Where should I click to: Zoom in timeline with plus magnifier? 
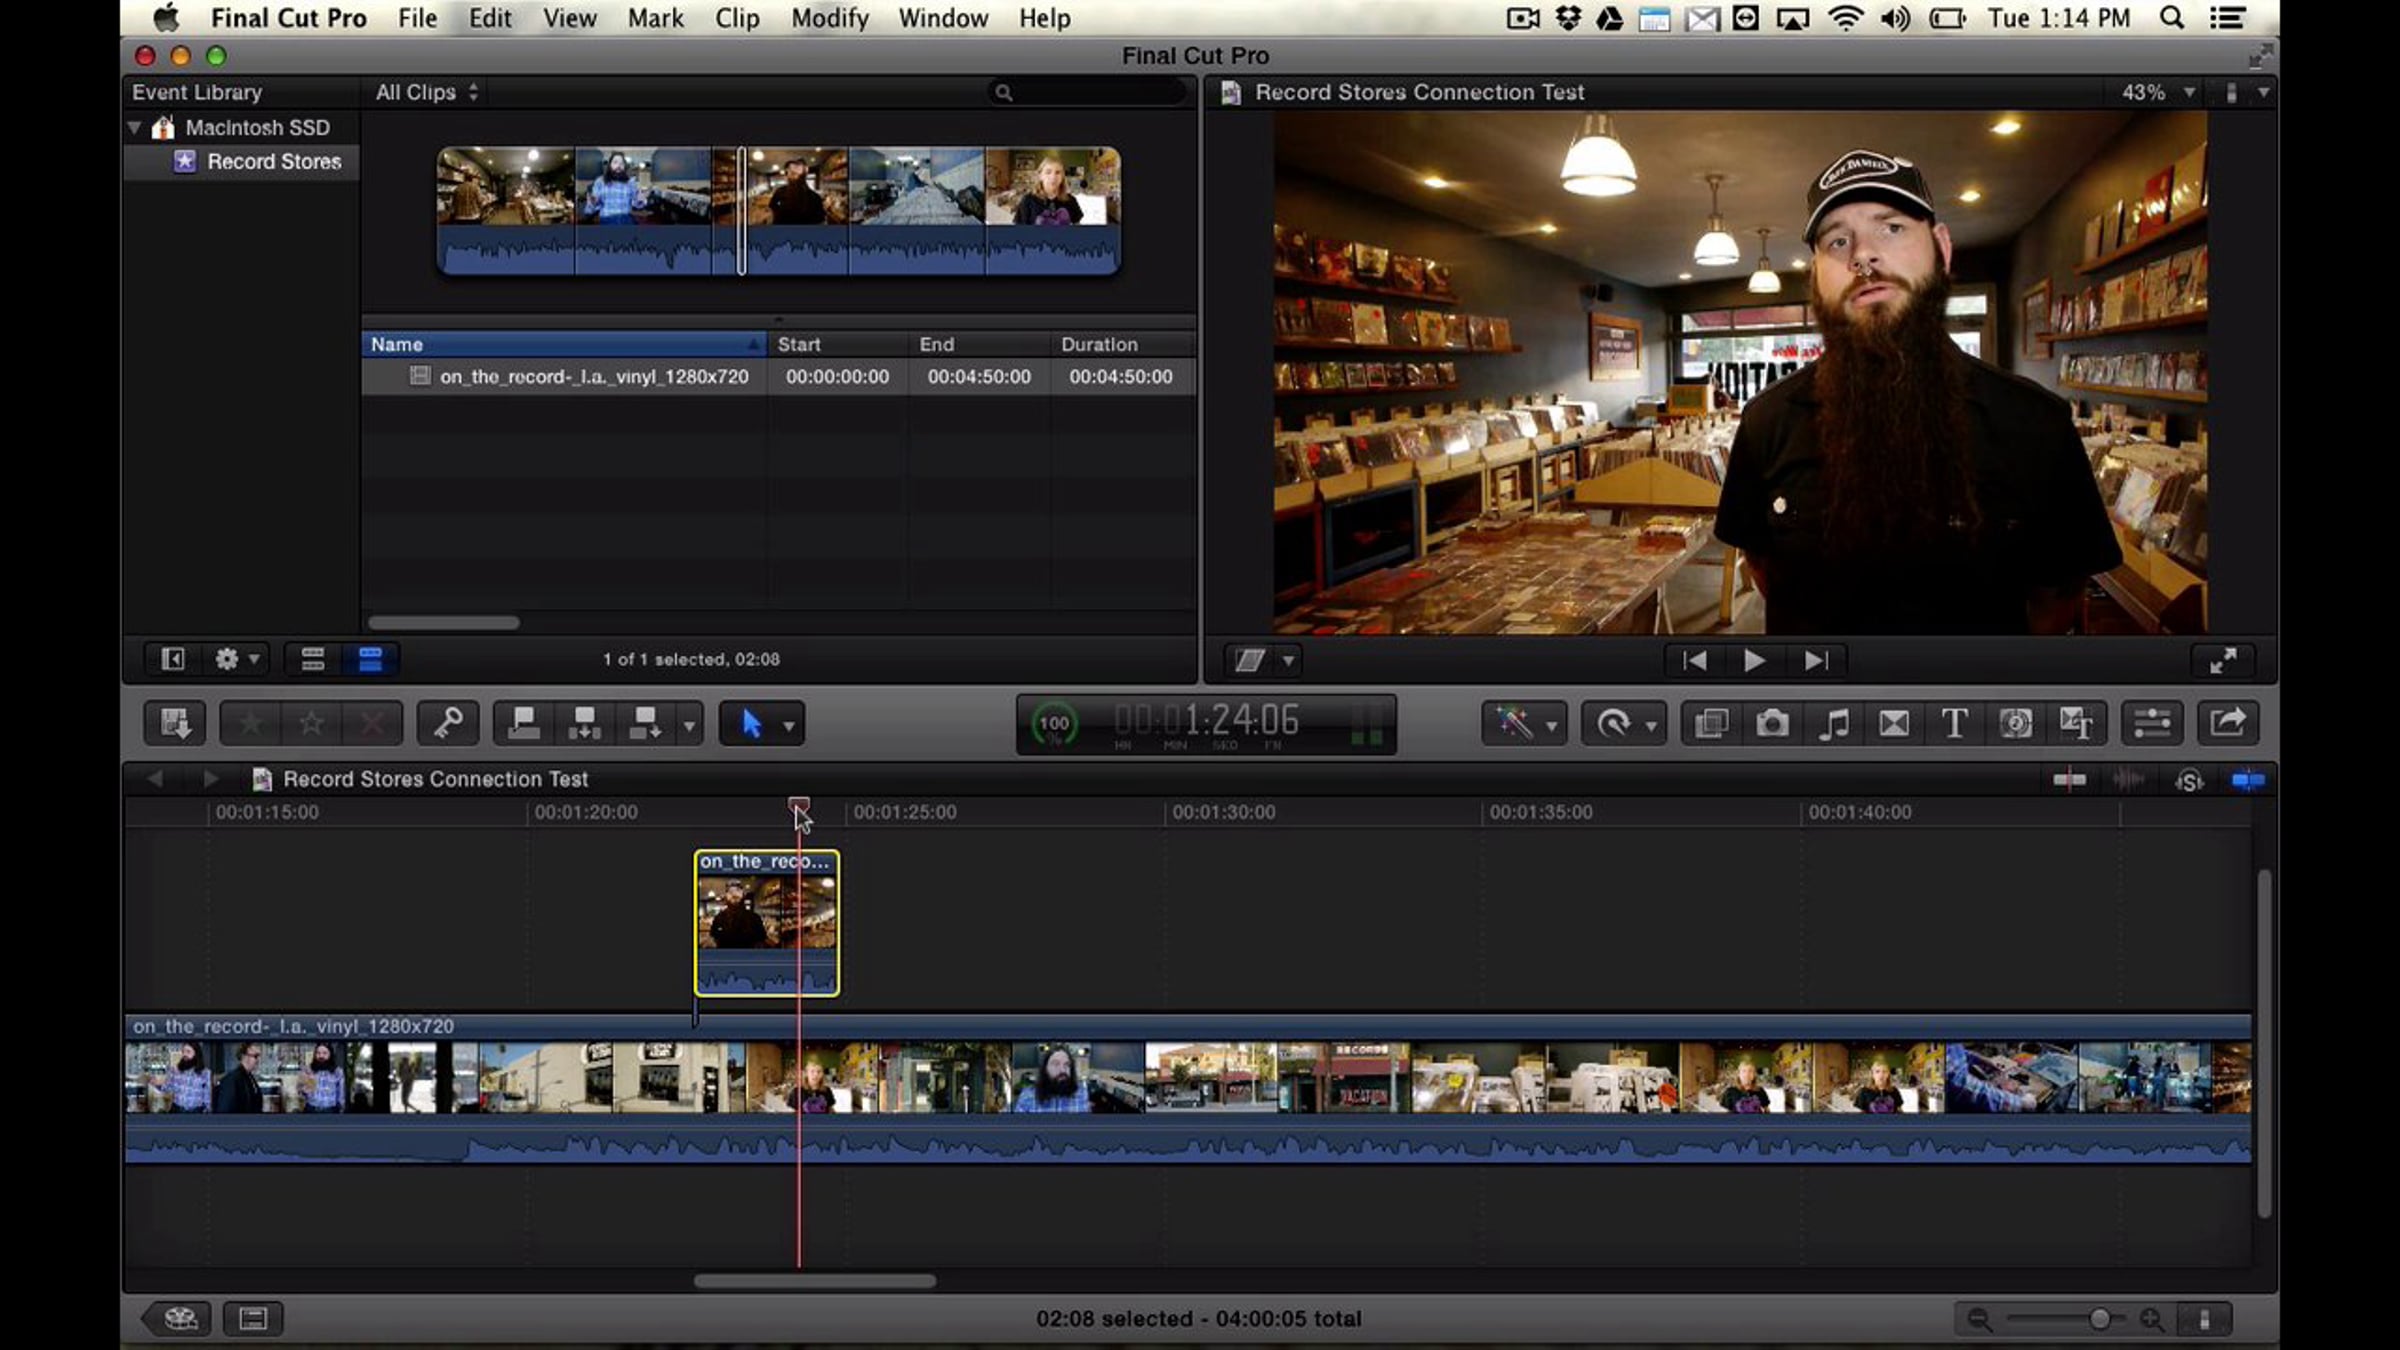tap(2152, 1319)
